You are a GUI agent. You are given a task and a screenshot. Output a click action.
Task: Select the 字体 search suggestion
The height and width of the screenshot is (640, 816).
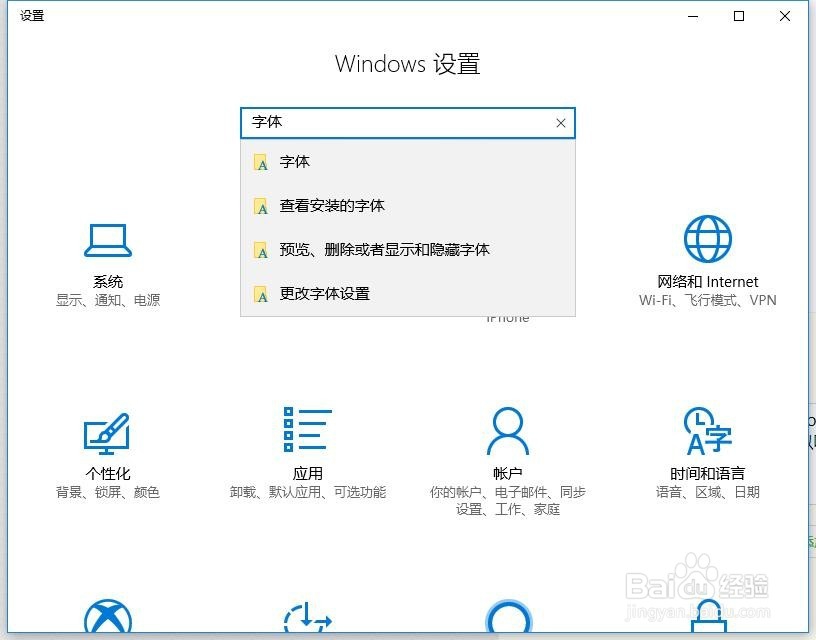408,162
